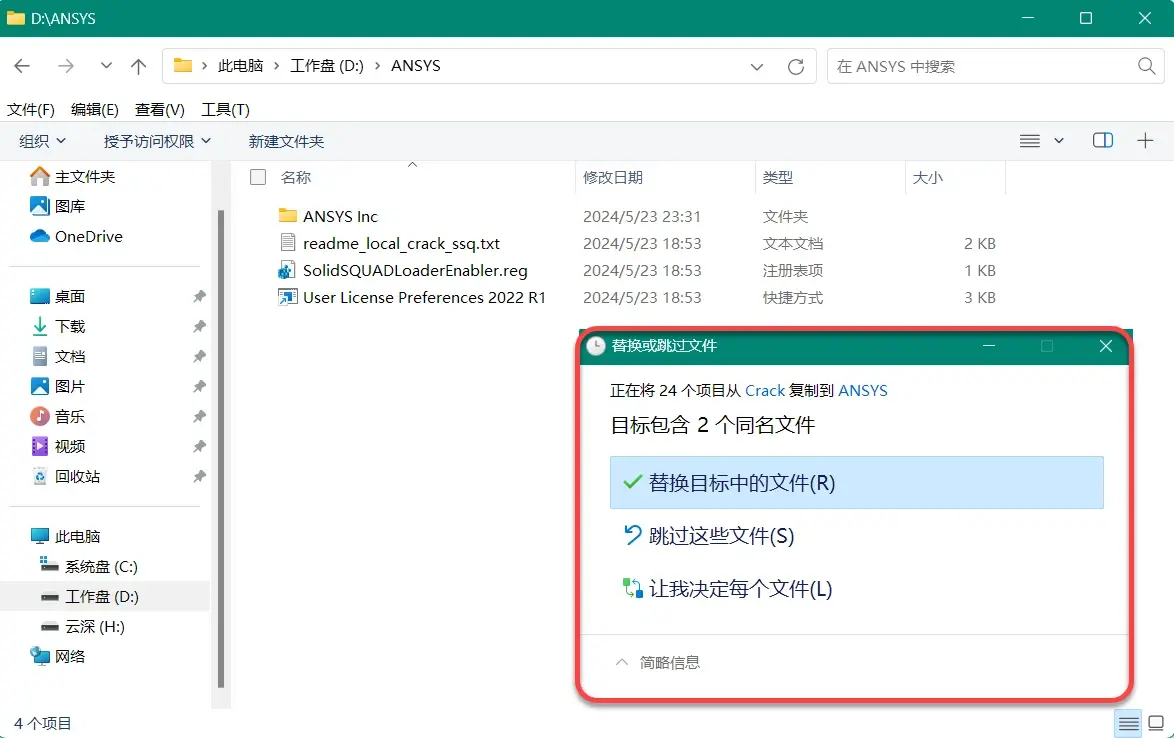Unpin 桌面 using its pin icon

[199, 296]
